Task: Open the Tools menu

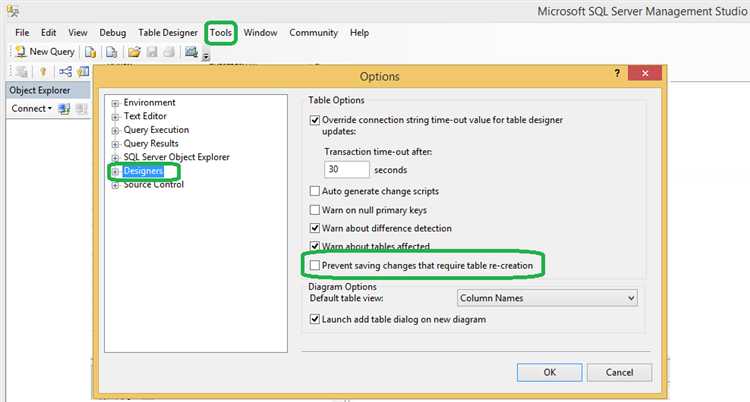Action: 221,32
